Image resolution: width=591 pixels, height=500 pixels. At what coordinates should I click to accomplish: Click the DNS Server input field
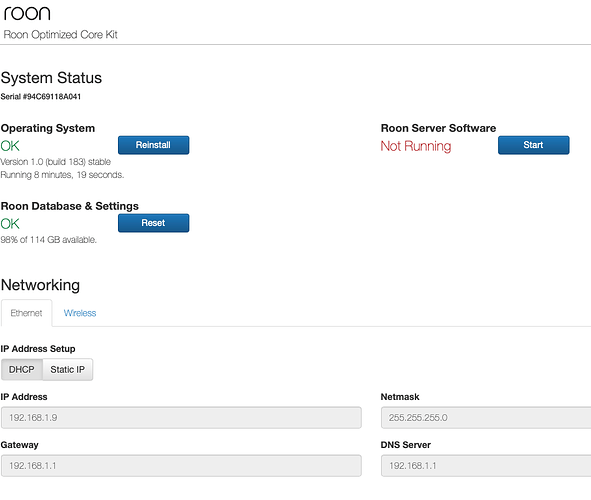click(x=486, y=466)
